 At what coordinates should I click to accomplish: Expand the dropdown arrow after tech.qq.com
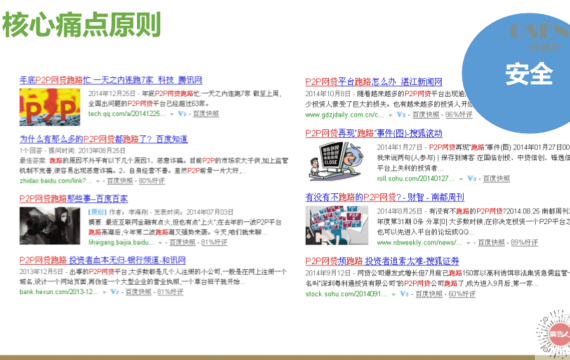tap(172, 114)
